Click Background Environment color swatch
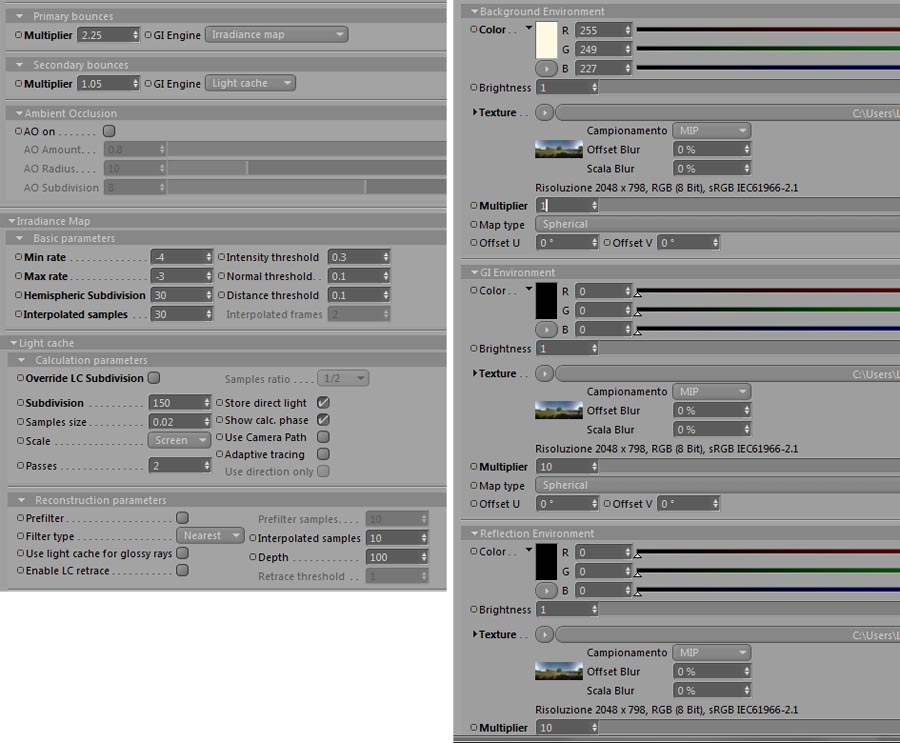 coord(546,40)
